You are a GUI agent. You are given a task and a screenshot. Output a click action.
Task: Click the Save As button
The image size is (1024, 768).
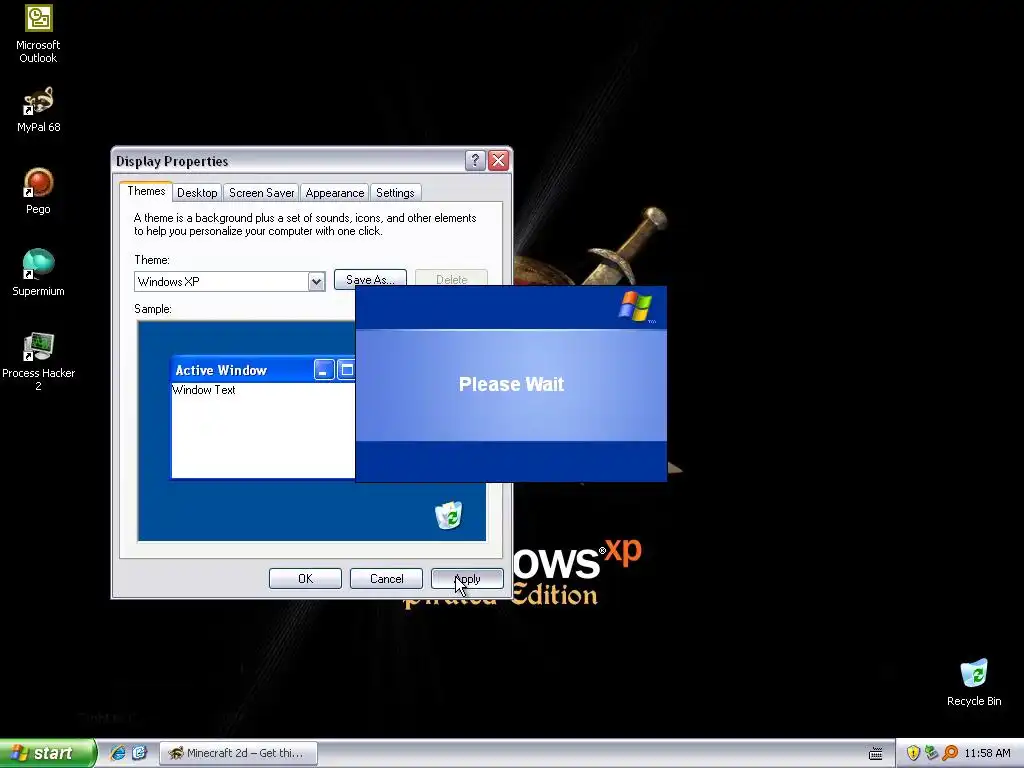[370, 279]
